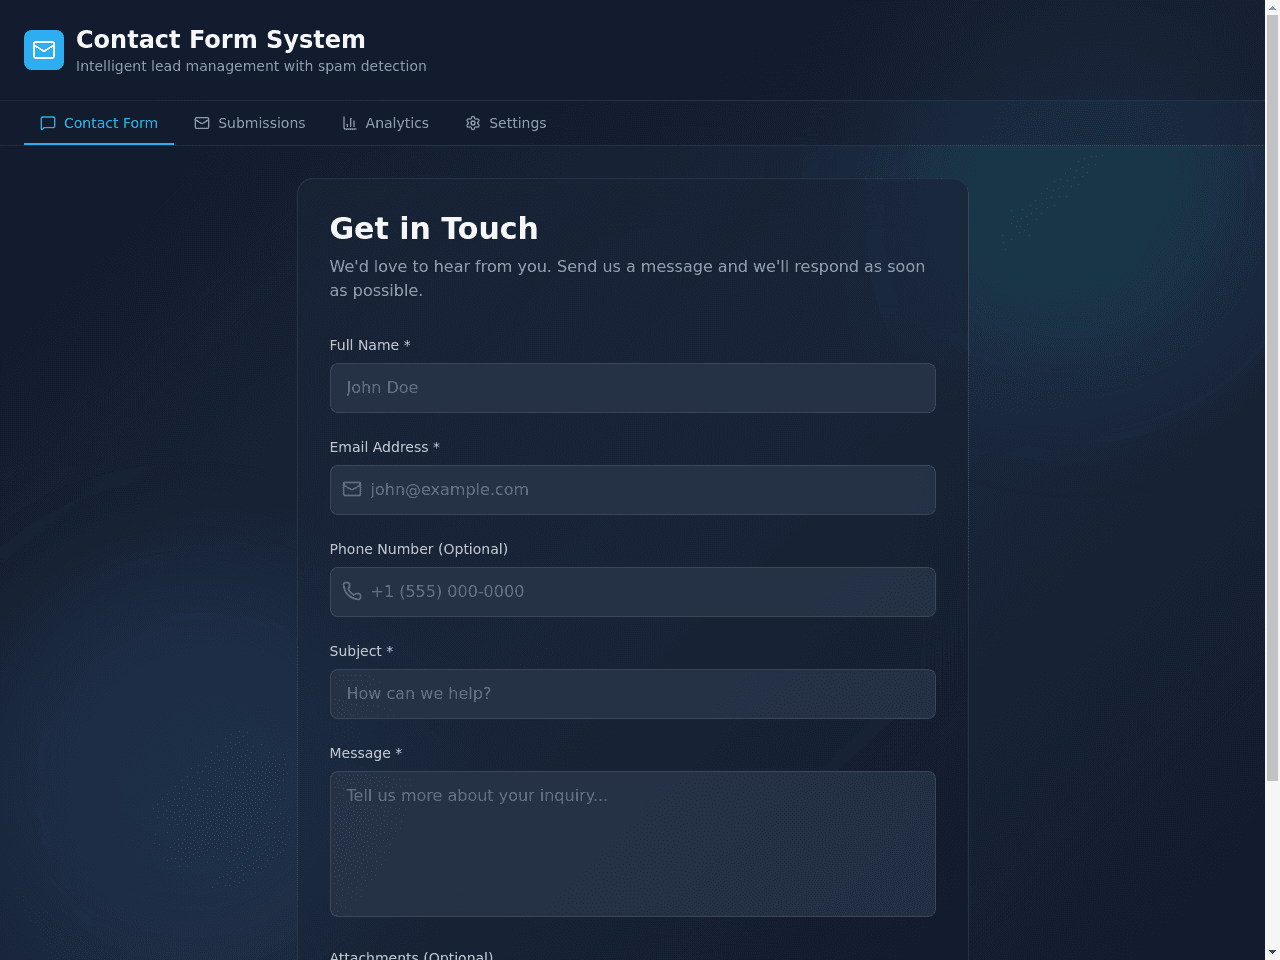
Task: Click into the Message text area
Action: tap(633, 844)
